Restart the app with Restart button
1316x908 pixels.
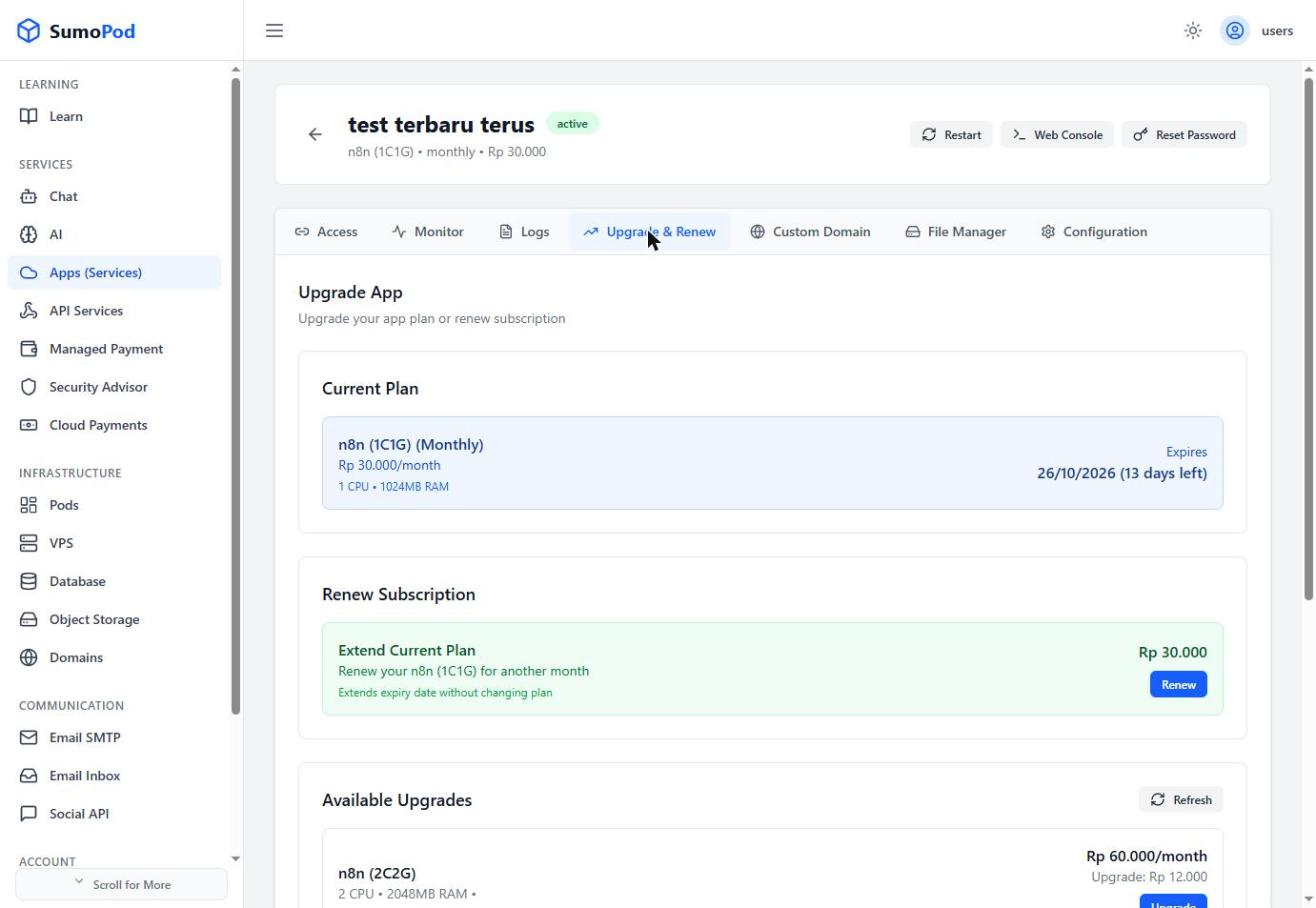(x=952, y=135)
